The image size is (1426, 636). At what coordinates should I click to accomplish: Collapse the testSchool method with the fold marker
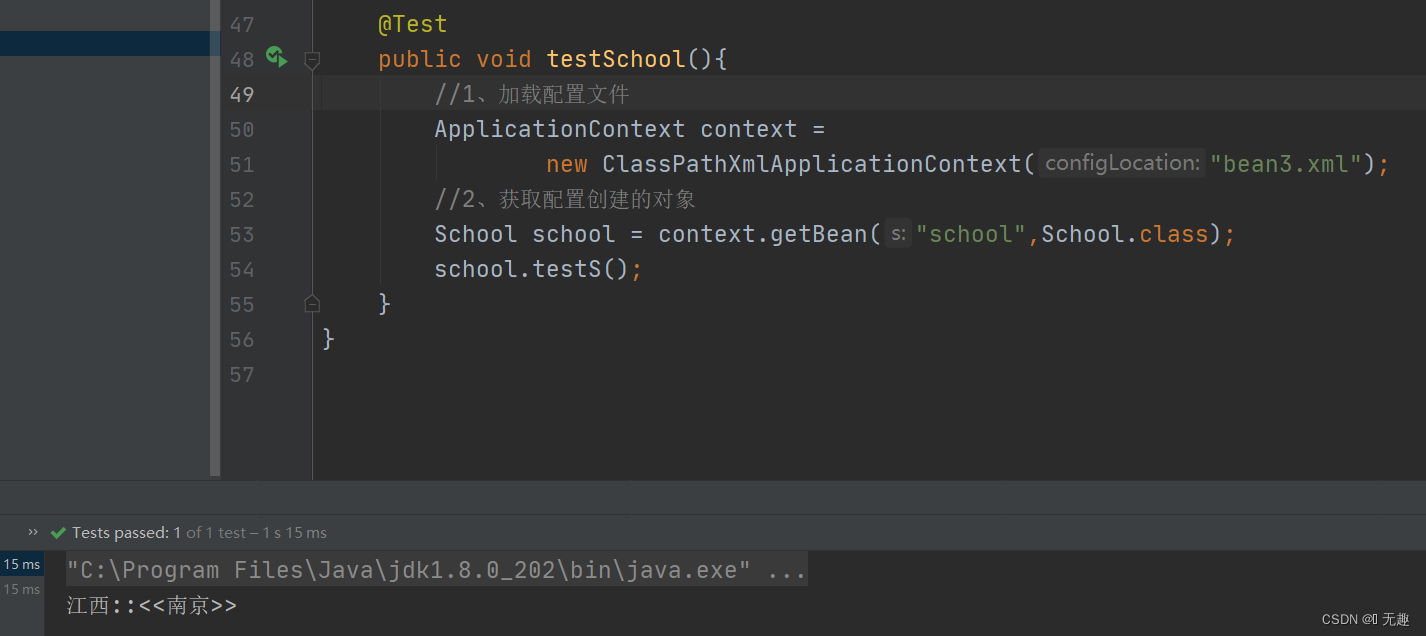(311, 61)
